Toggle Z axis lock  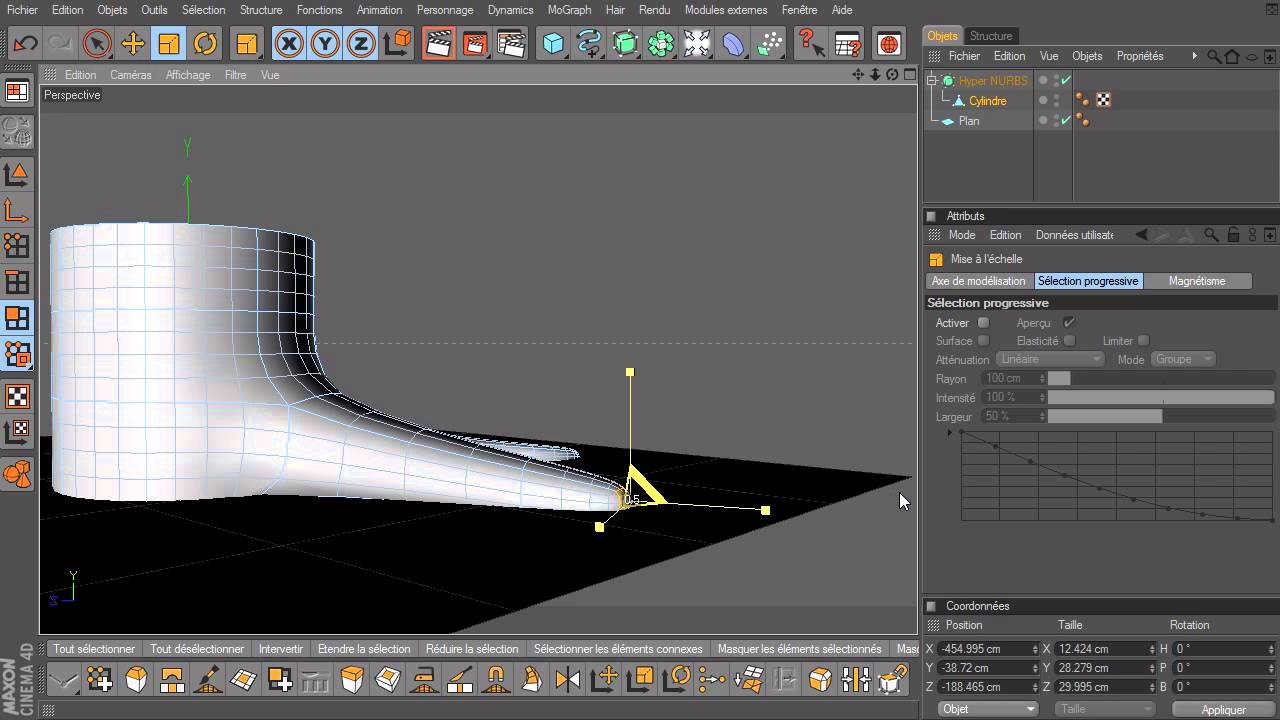pyautogui.click(x=361, y=43)
